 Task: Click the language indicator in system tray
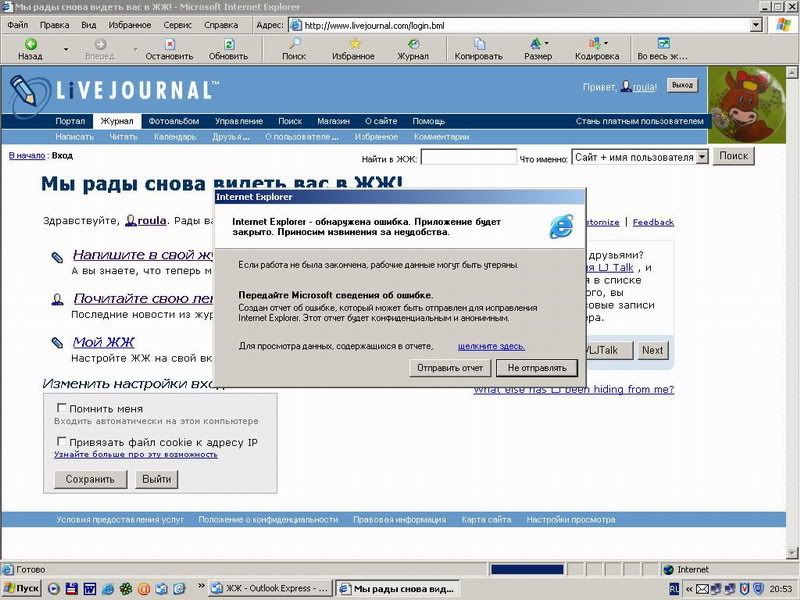673,589
